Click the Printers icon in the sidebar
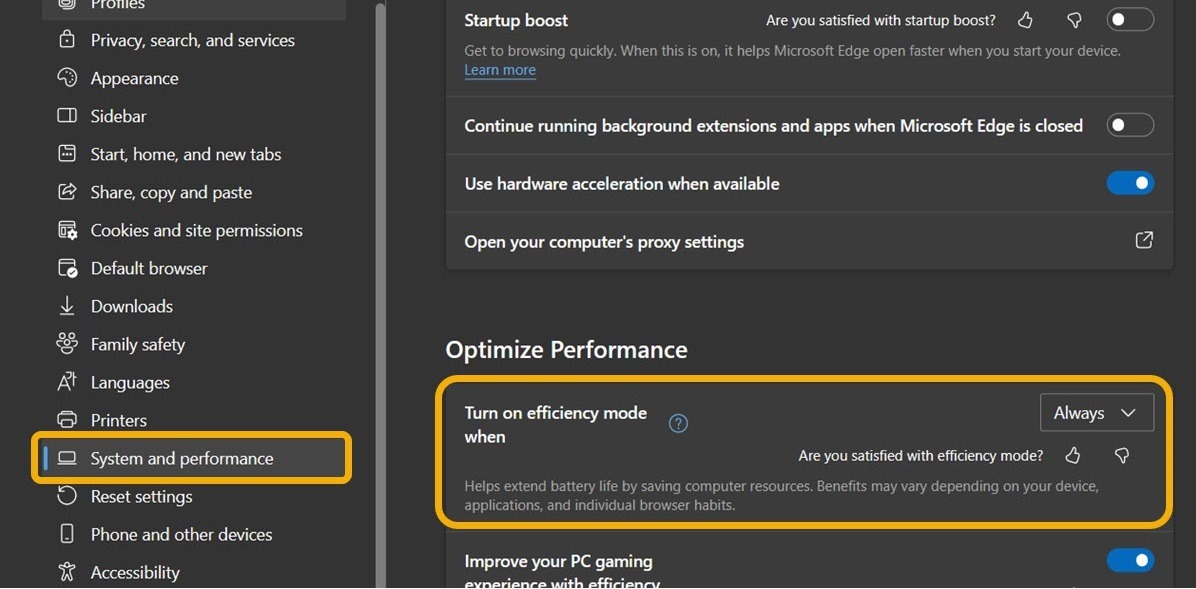1196x589 pixels. click(x=66, y=420)
